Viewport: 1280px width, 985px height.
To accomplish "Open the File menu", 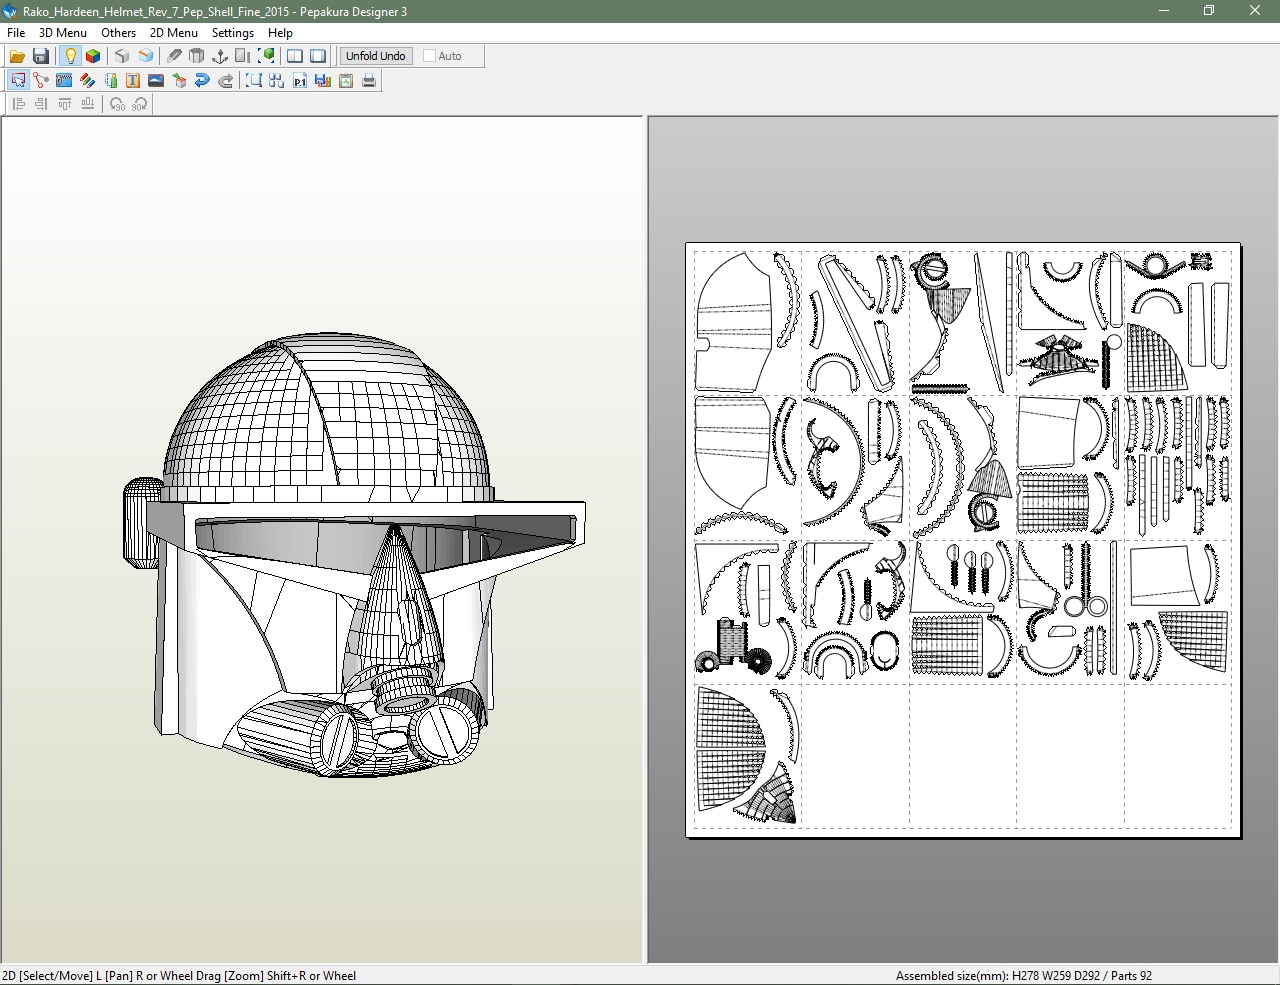I will (x=16, y=32).
